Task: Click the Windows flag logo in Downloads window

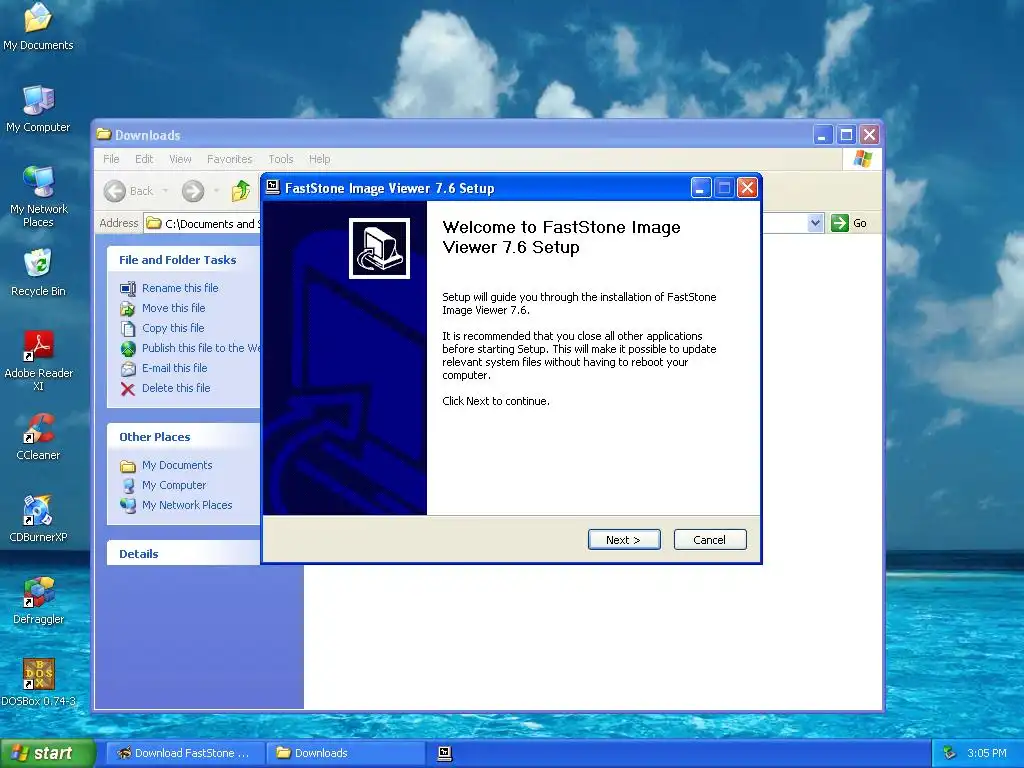Action: [862, 159]
